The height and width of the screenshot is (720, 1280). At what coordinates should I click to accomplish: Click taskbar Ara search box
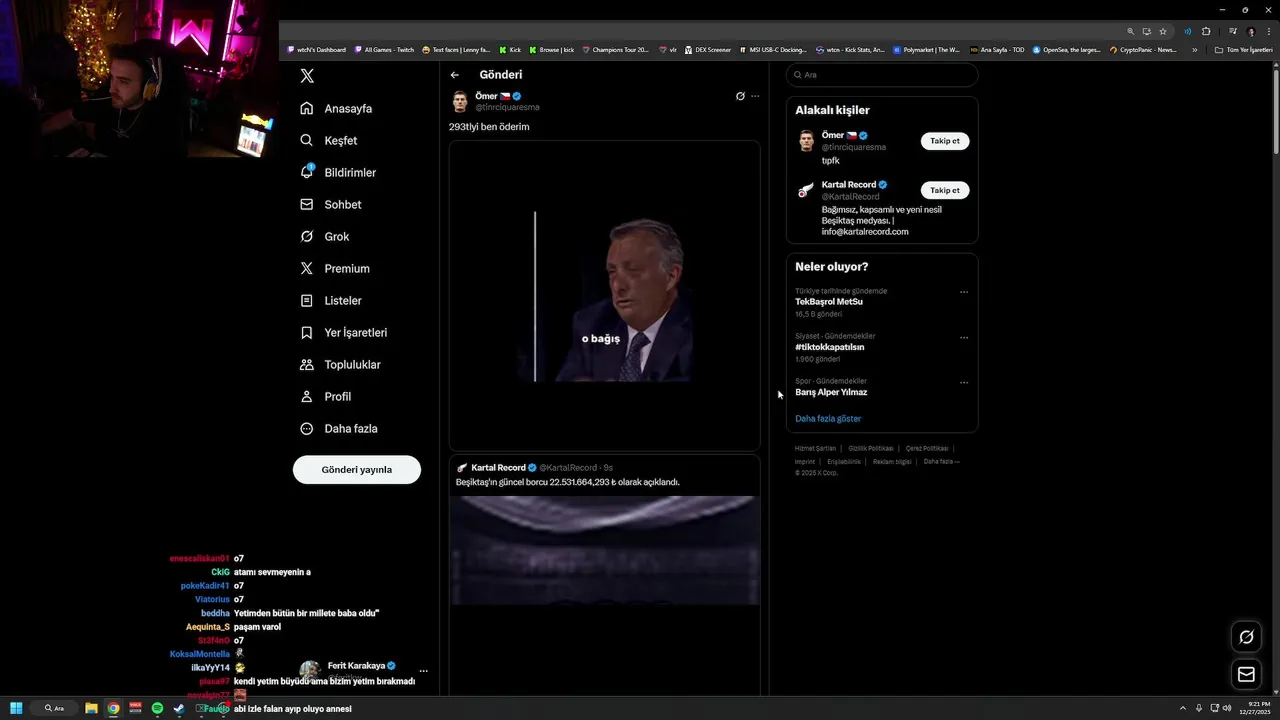[x=55, y=708]
